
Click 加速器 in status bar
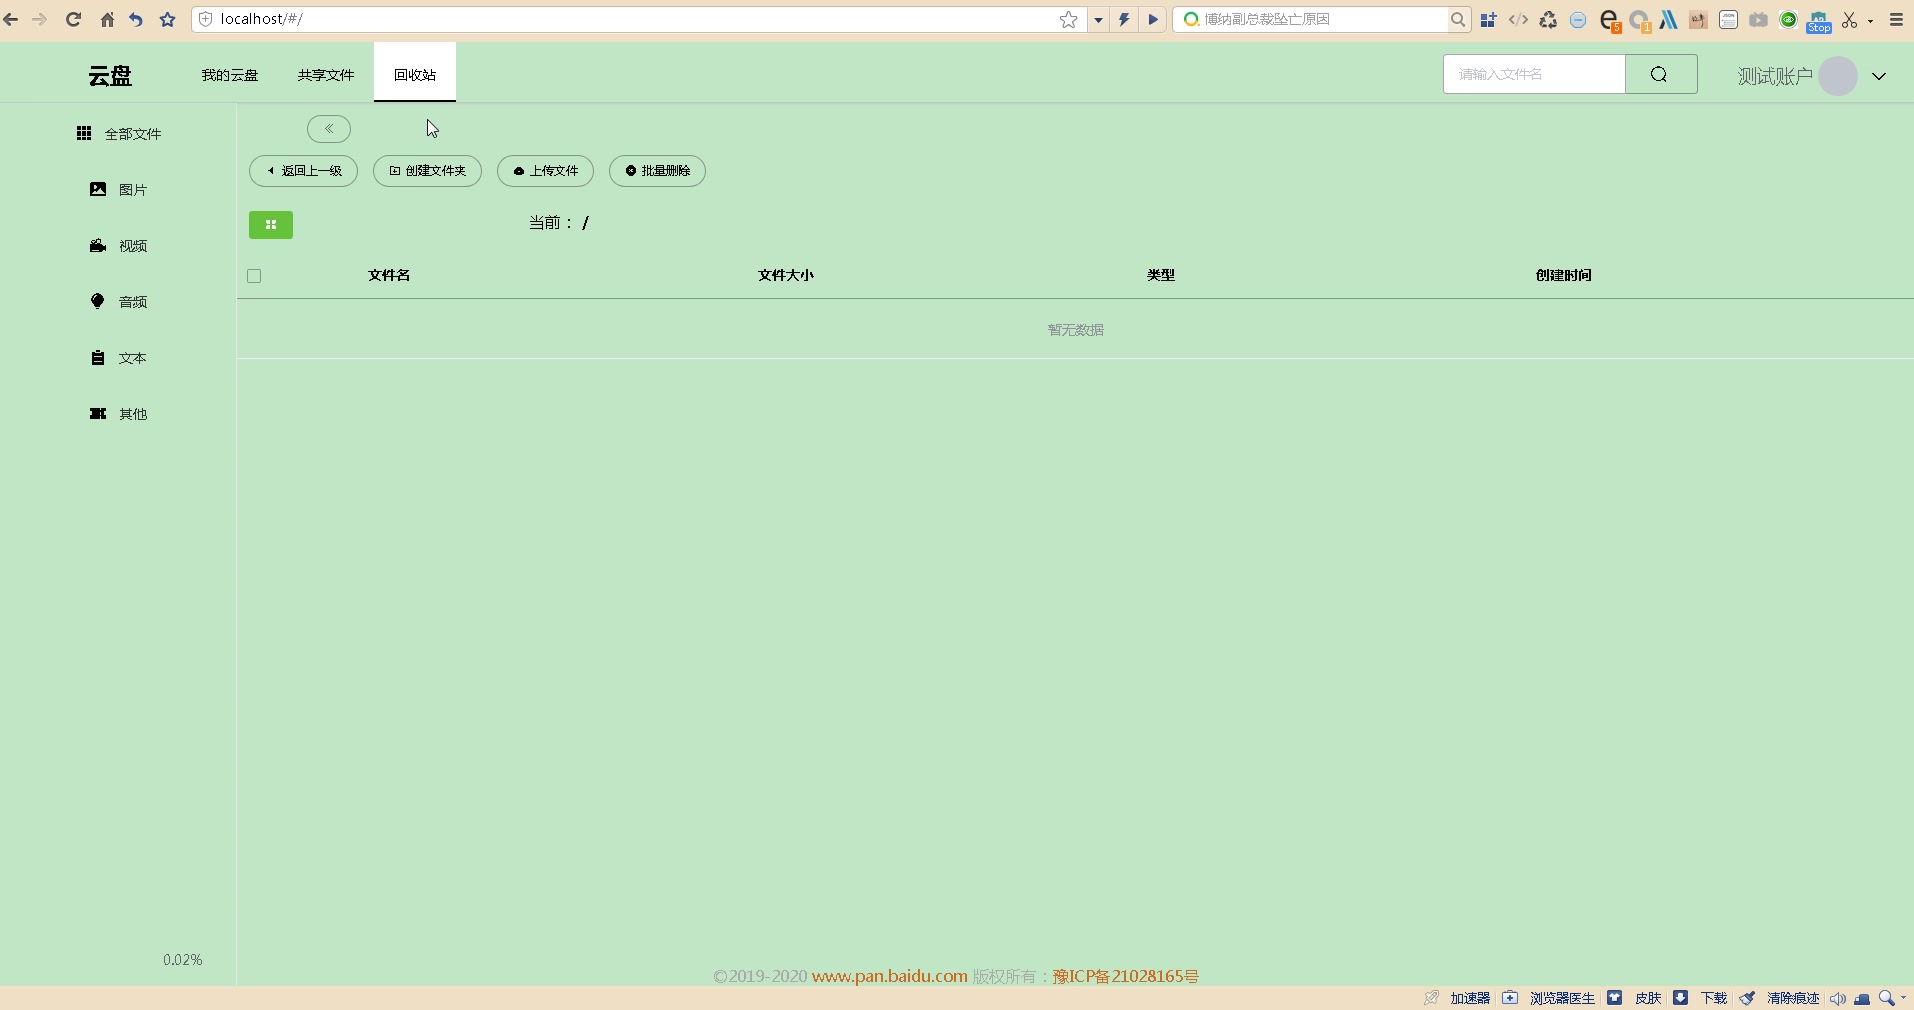point(1470,998)
